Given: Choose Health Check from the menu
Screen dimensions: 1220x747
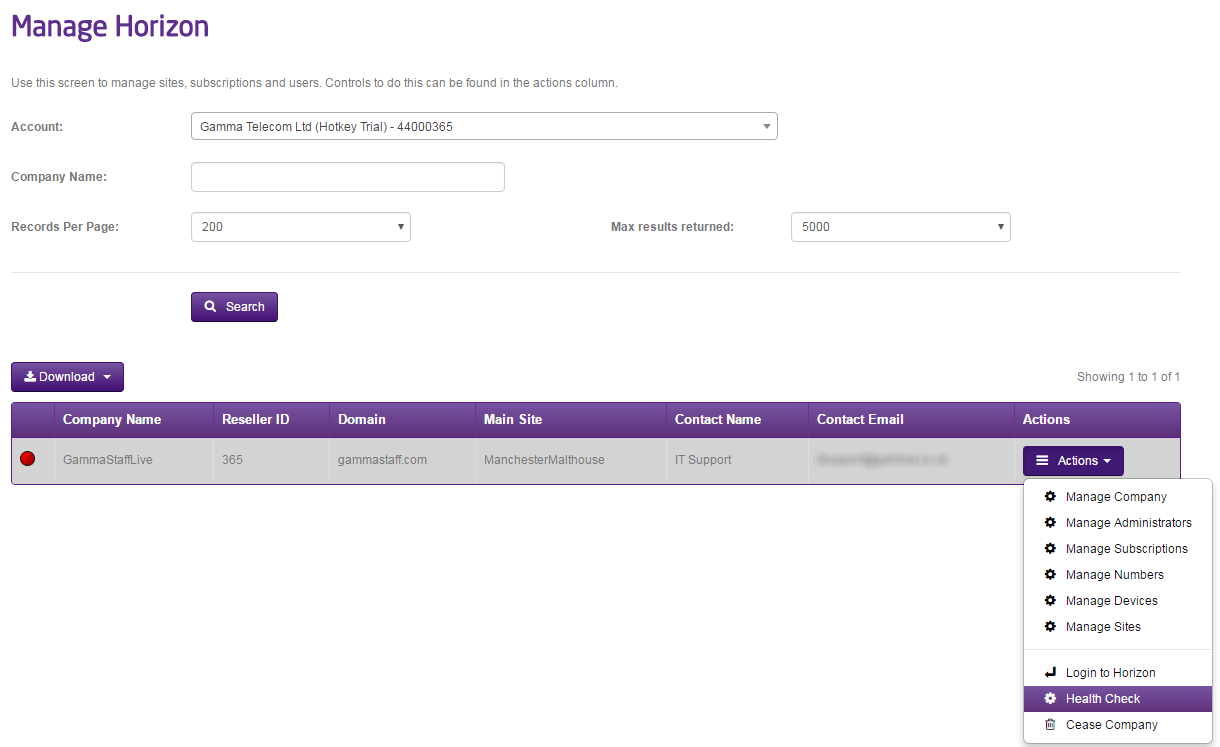Looking at the screenshot, I should (x=1118, y=698).
